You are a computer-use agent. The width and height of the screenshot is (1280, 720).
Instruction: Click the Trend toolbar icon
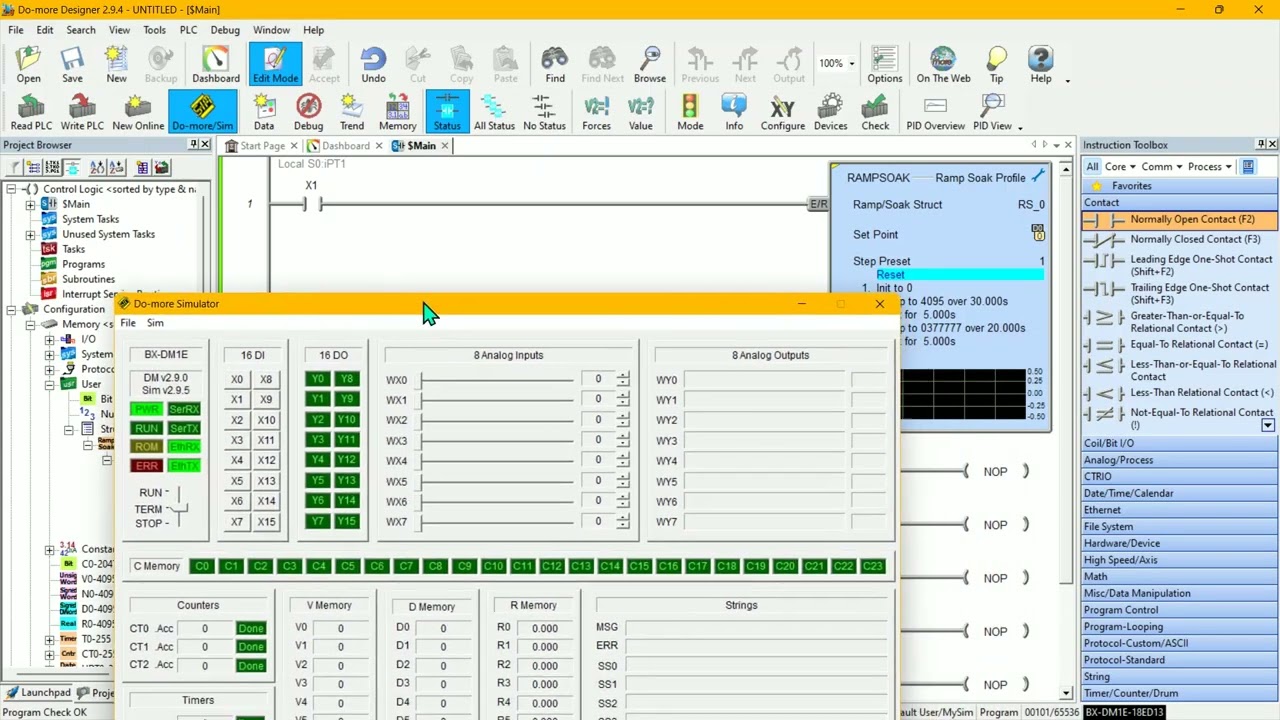point(352,112)
